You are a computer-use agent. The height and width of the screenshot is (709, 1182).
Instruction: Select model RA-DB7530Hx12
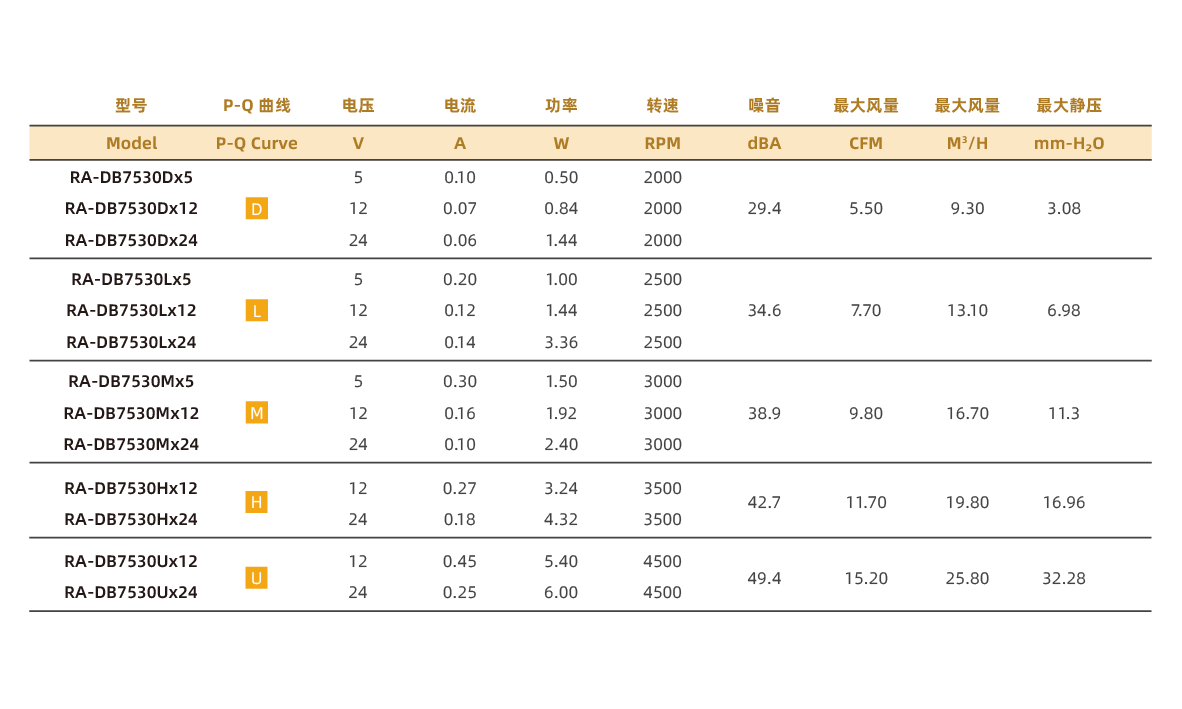[131, 488]
